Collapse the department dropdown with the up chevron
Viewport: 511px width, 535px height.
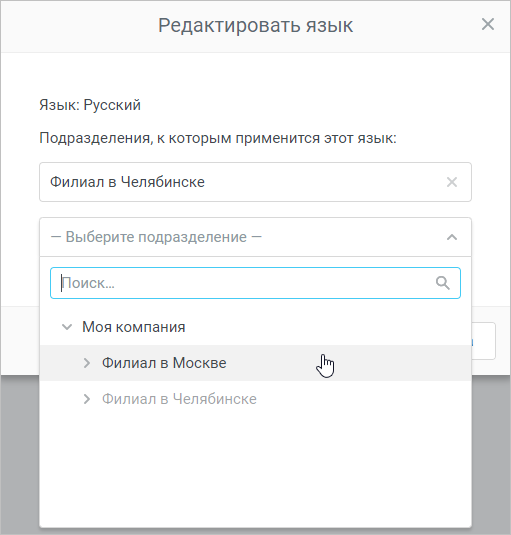pos(452,237)
